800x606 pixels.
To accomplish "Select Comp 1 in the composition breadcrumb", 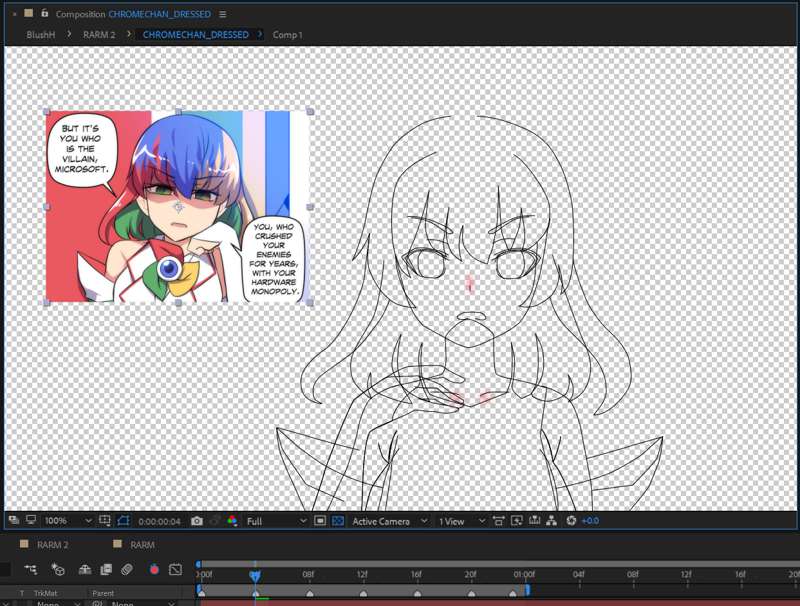I will click(x=287, y=35).
